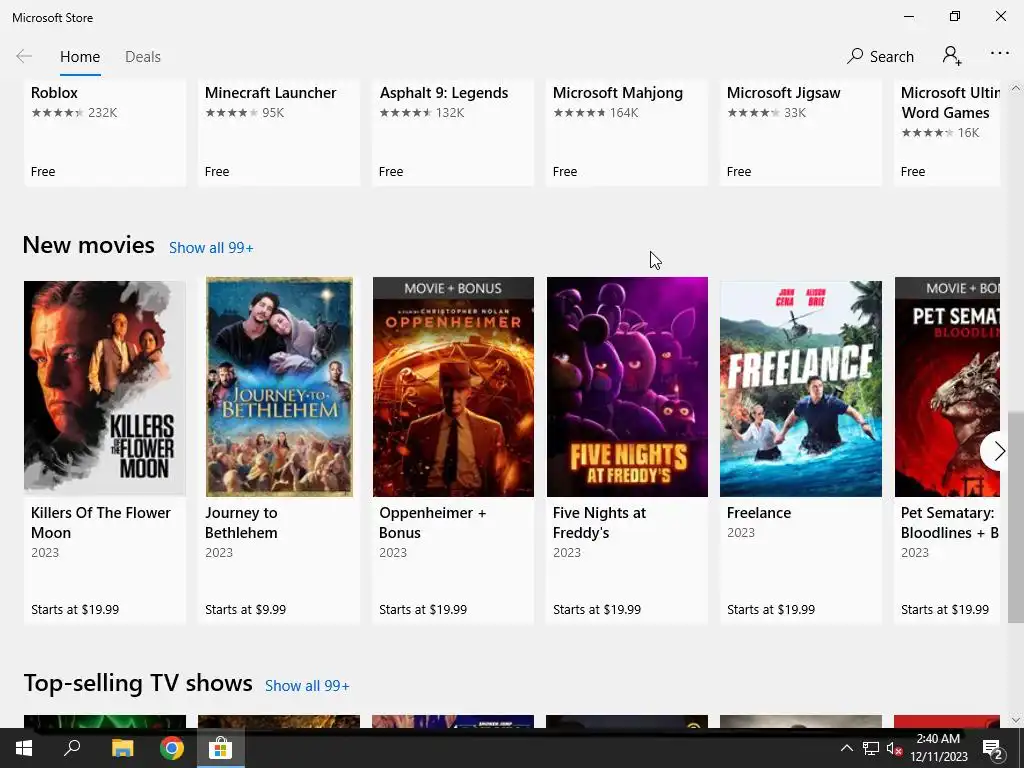This screenshot has height=768, width=1024.
Task: Open Oppenheimer + Bonus poster
Action: tap(453, 387)
